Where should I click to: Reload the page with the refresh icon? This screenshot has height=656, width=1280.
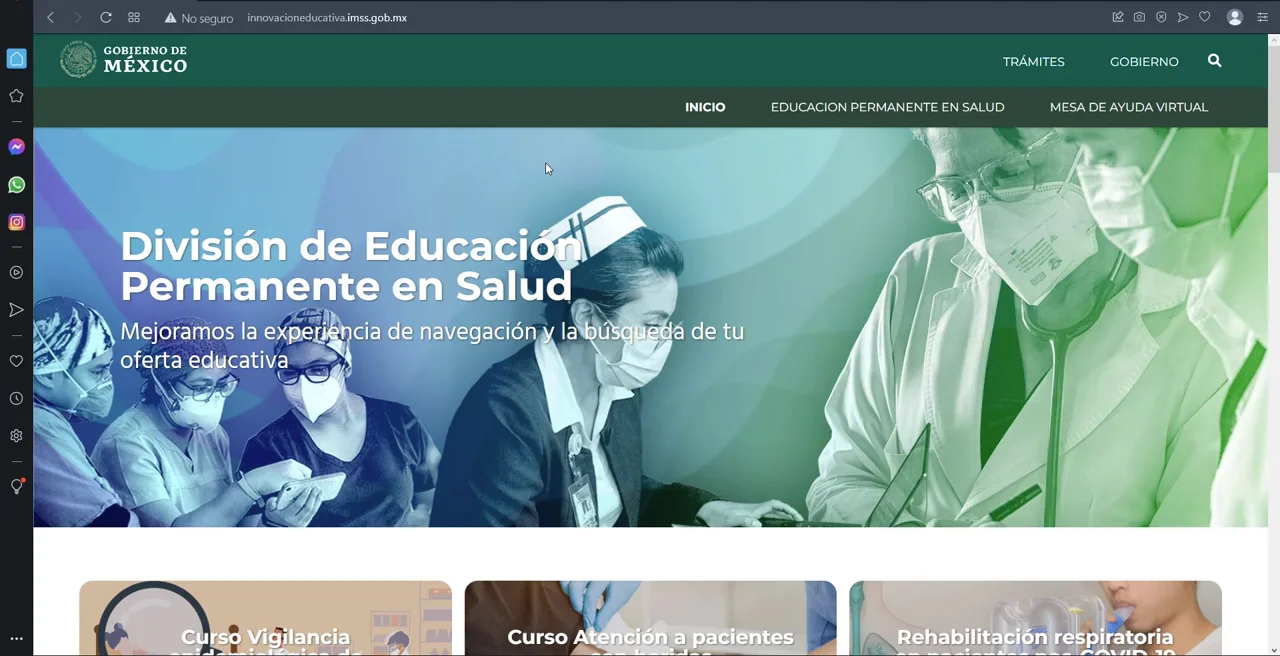tap(106, 17)
